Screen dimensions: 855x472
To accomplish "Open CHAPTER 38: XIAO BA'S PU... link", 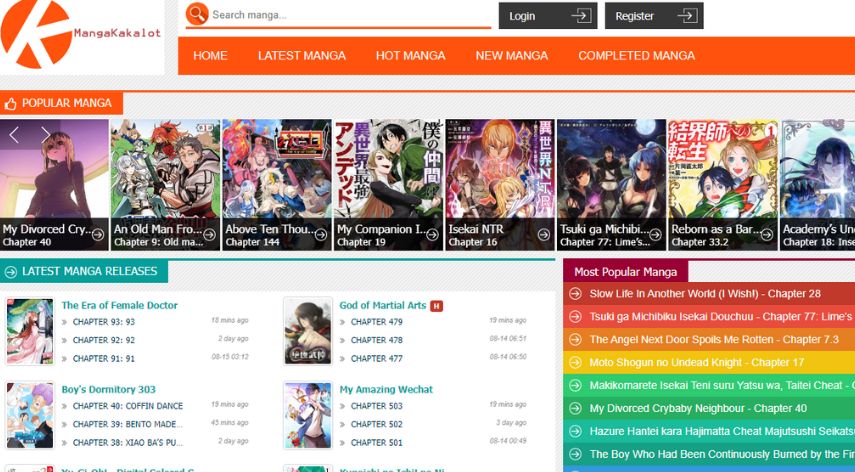I will 128,443.
